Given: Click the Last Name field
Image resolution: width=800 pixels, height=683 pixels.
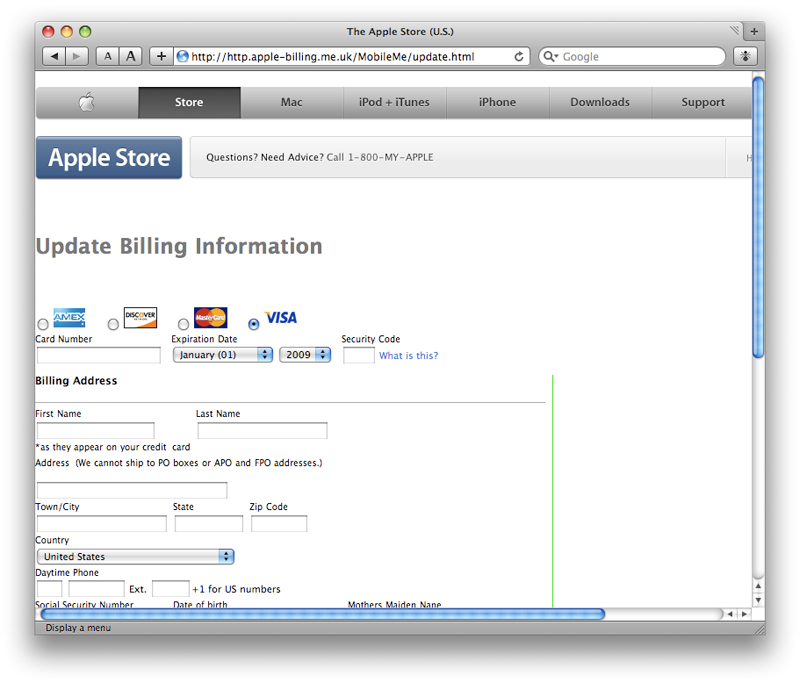Looking at the screenshot, I should pyautogui.click(x=262, y=431).
